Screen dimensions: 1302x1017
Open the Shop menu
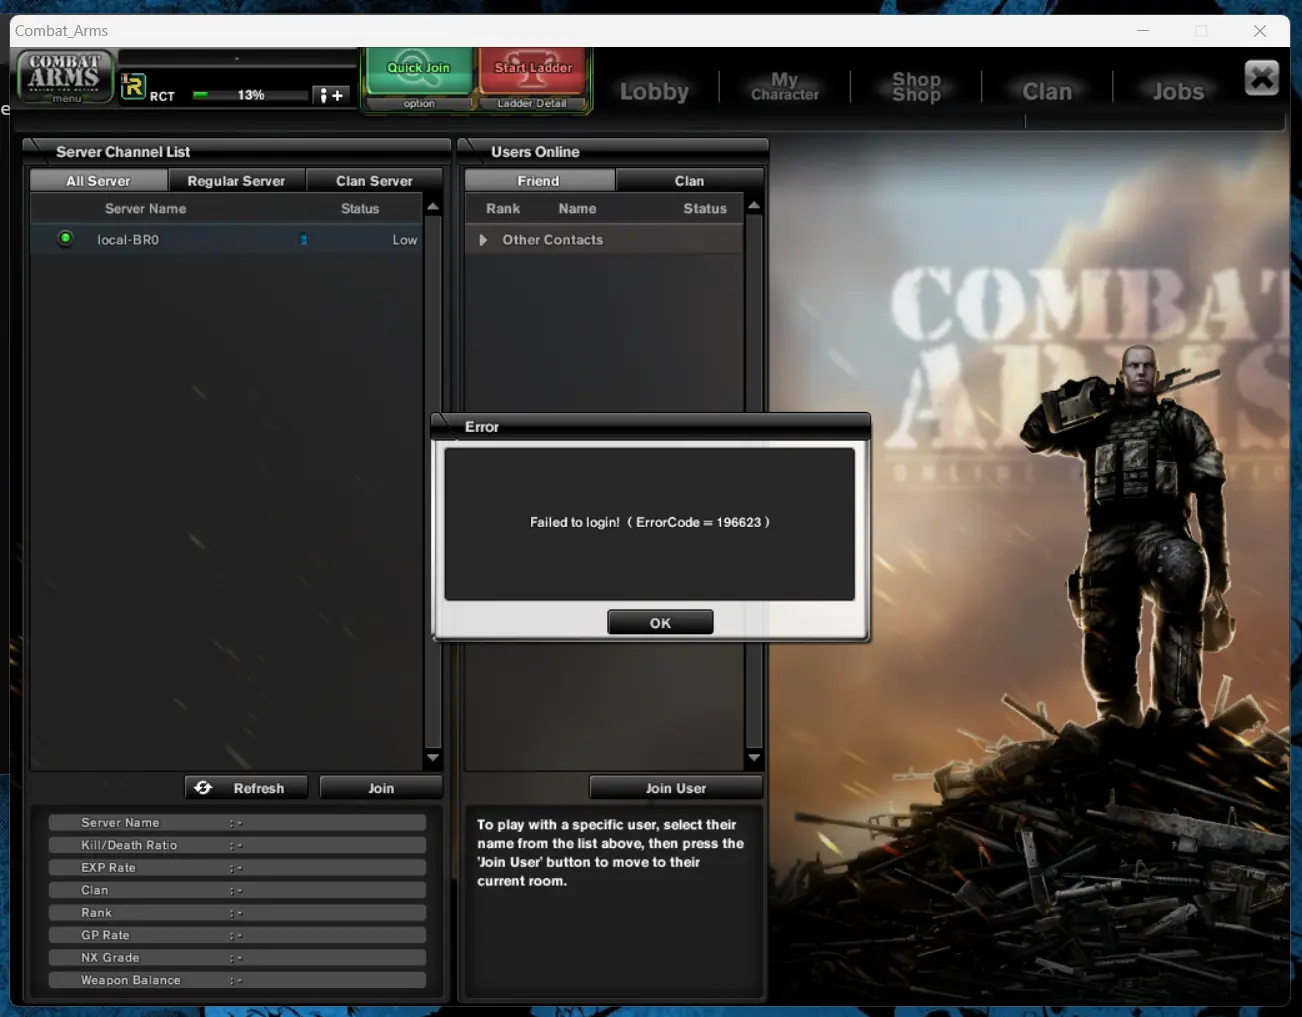[x=916, y=87]
